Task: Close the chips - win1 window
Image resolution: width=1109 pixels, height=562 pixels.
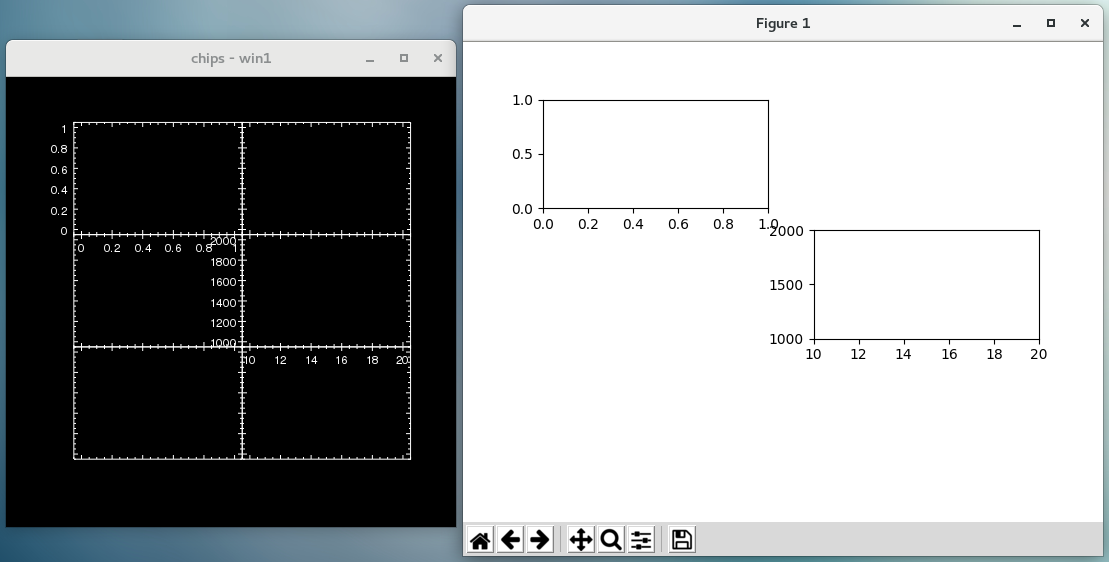Action: 437,59
